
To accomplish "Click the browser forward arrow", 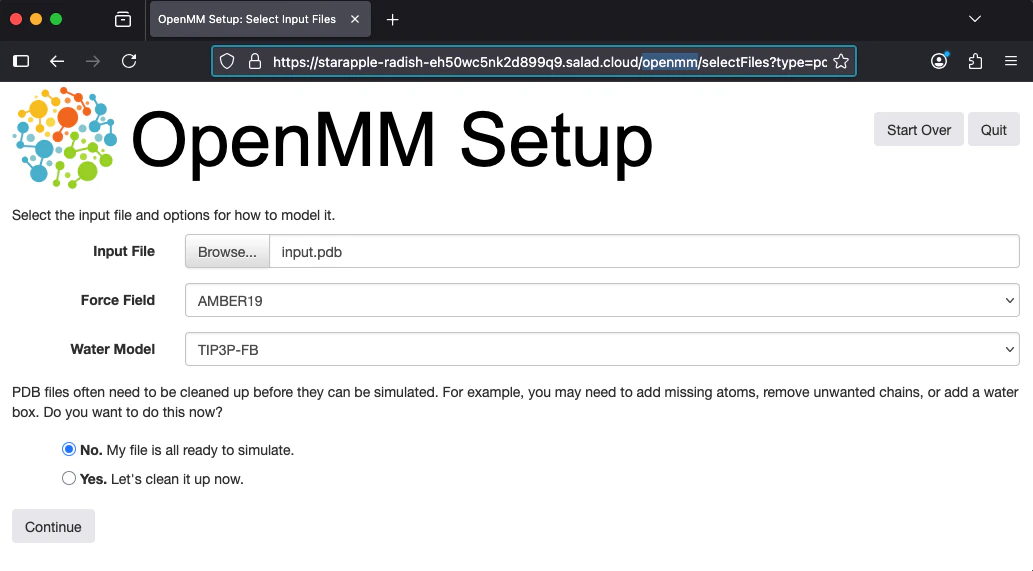I will 93,61.
